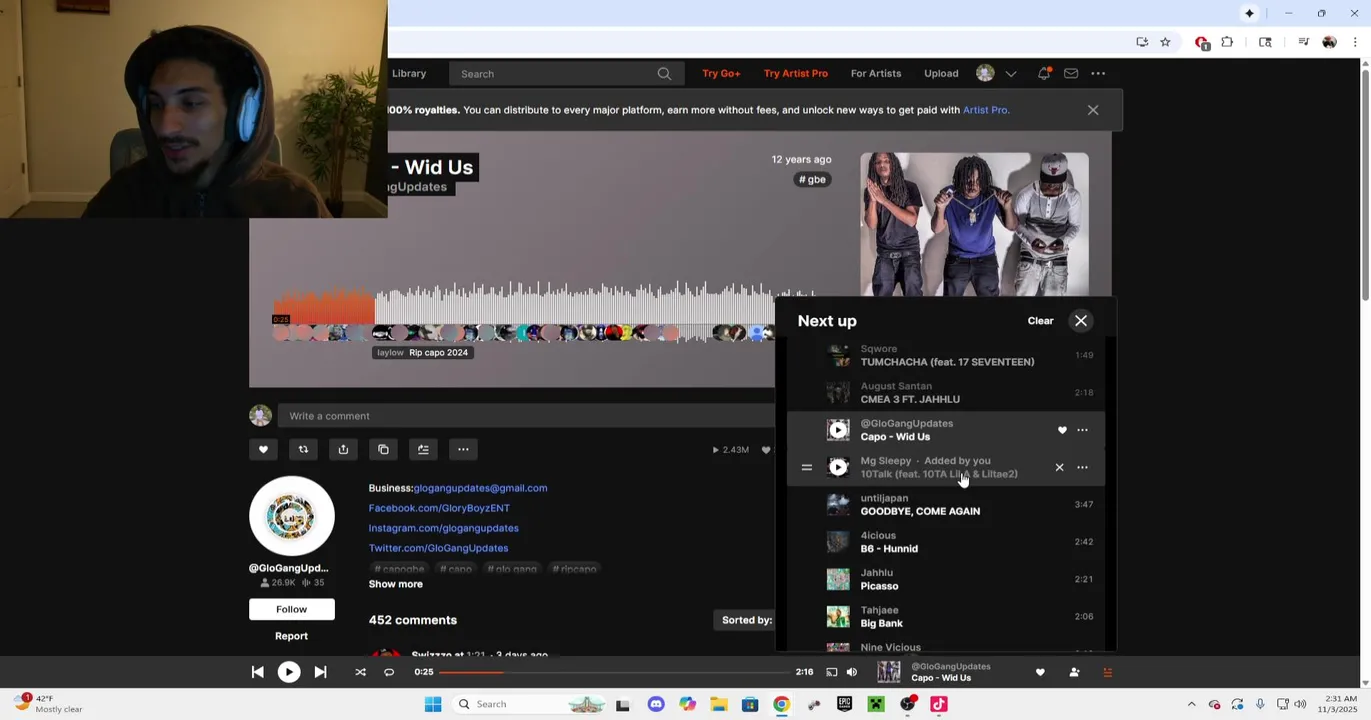The image size is (1371, 720).
Task: Toggle repeat in the player bar
Action: click(x=389, y=672)
